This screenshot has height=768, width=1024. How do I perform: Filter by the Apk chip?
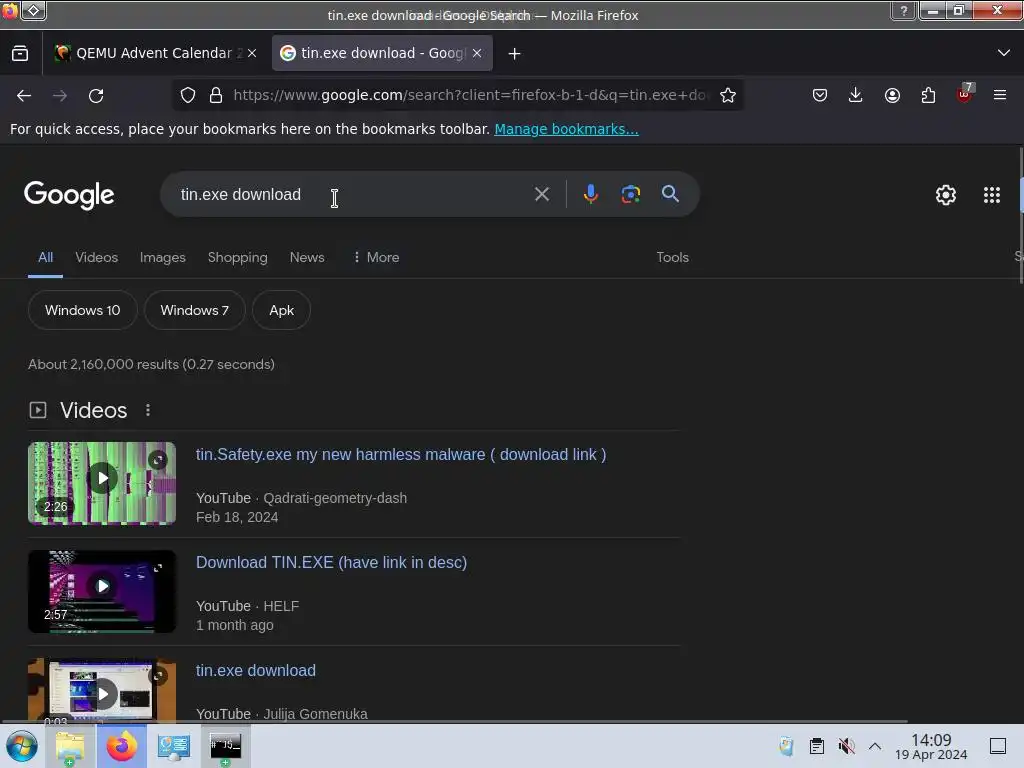[281, 310]
